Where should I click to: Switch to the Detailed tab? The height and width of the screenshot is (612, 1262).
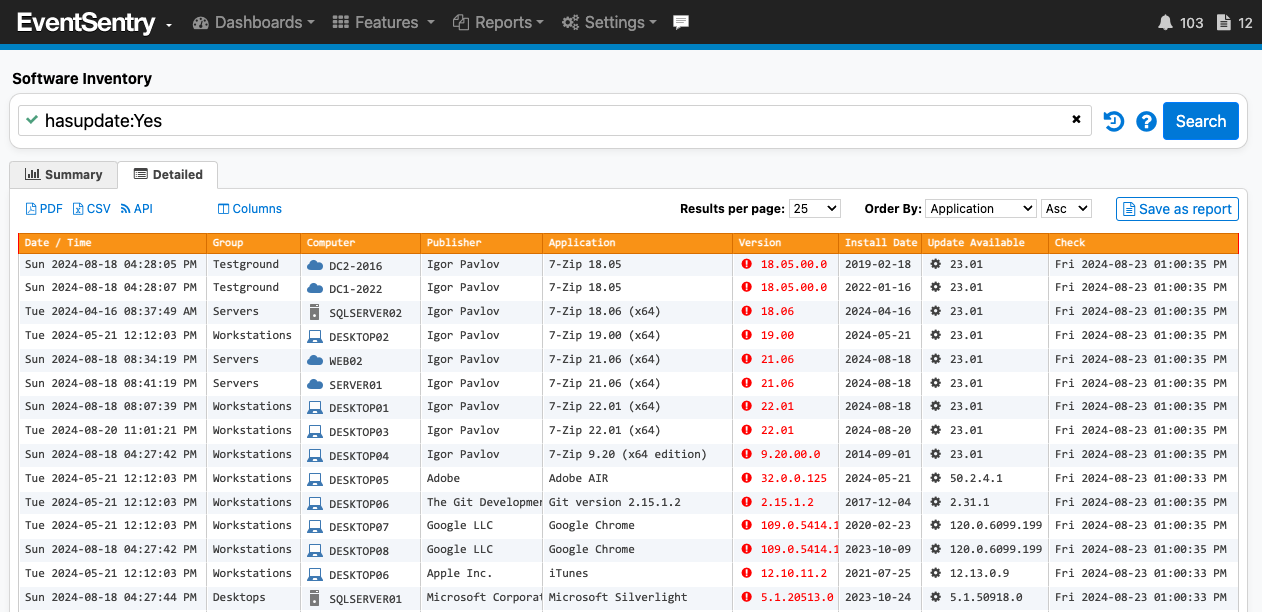coord(168,174)
